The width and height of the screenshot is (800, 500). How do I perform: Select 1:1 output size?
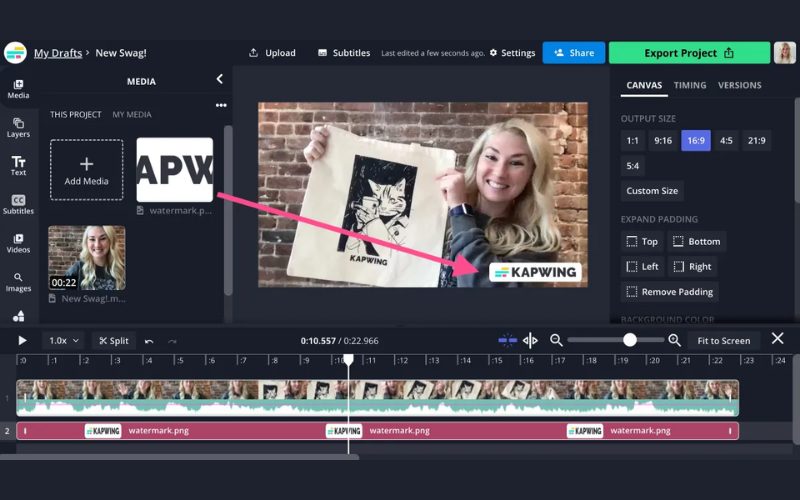tap(632, 140)
